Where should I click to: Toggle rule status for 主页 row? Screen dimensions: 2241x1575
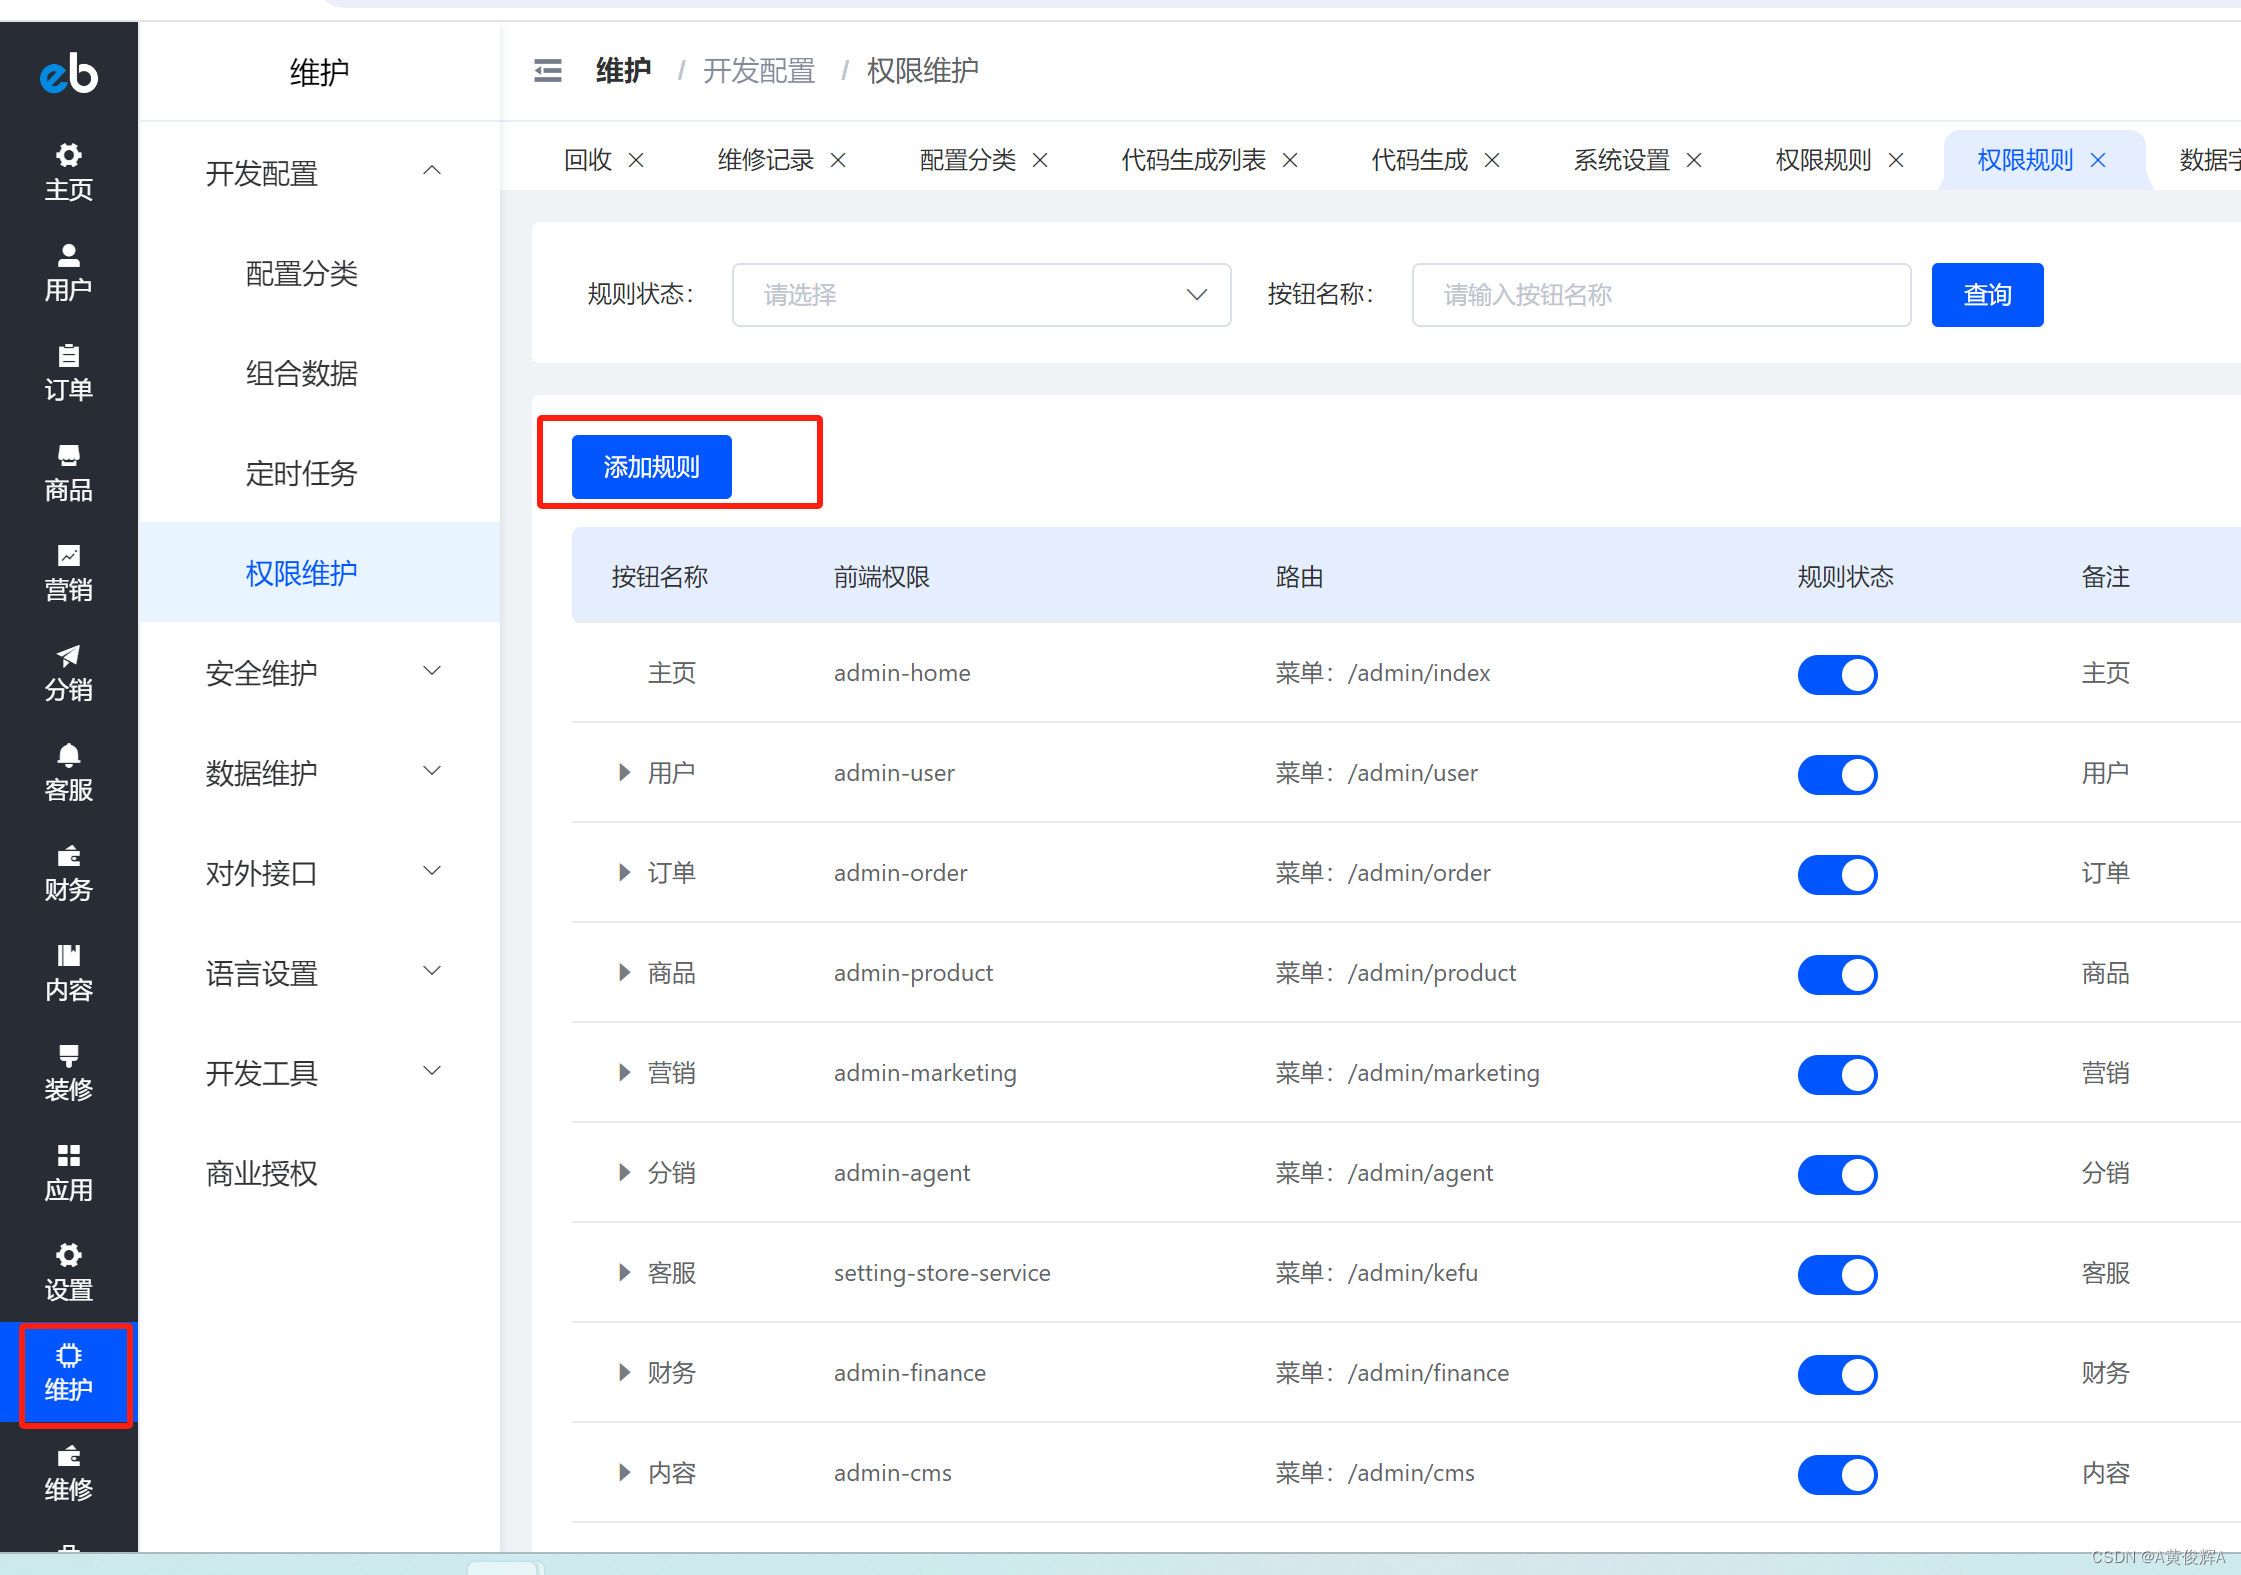(1837, 674)
